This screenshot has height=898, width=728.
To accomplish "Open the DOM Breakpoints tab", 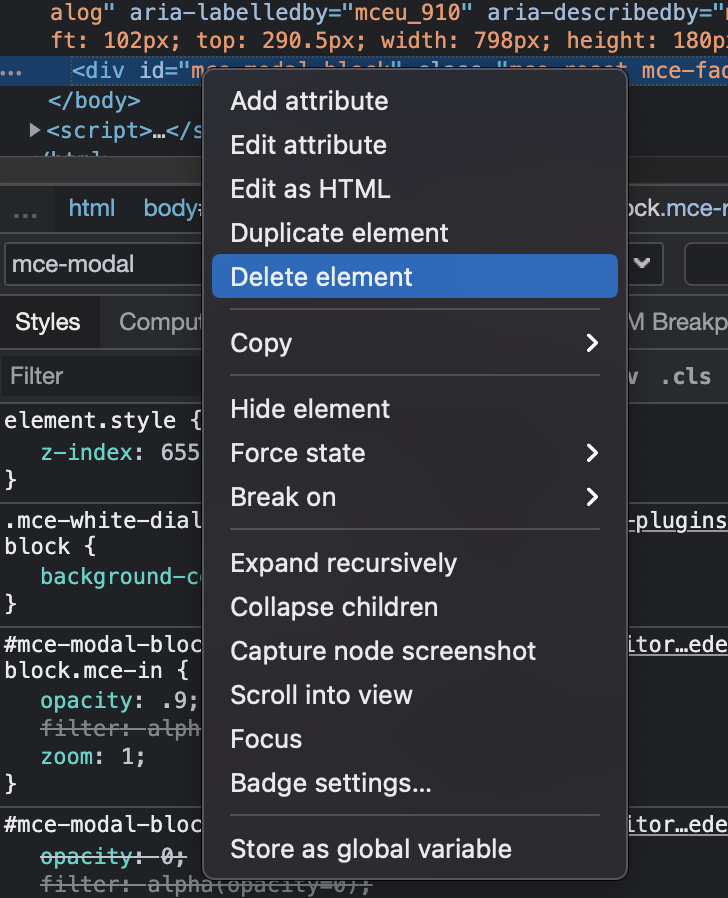I will click(x=678, y=322).
